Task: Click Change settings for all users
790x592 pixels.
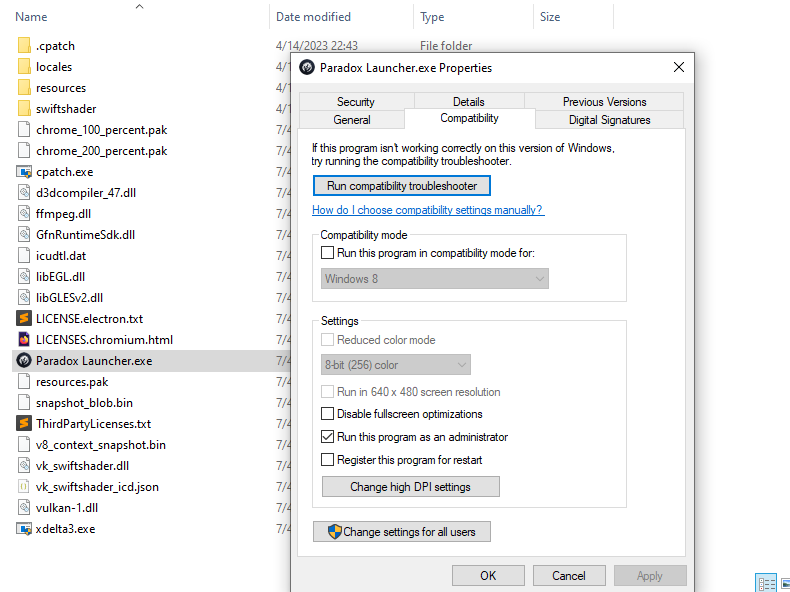Action: tap(402, 532)
